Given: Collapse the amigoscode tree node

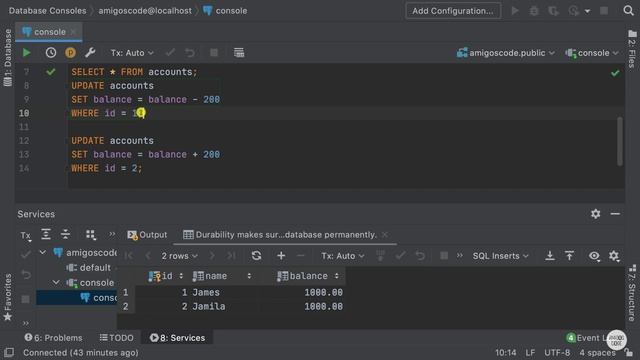Looking at the screenshot, I should [x=43, y=253].
